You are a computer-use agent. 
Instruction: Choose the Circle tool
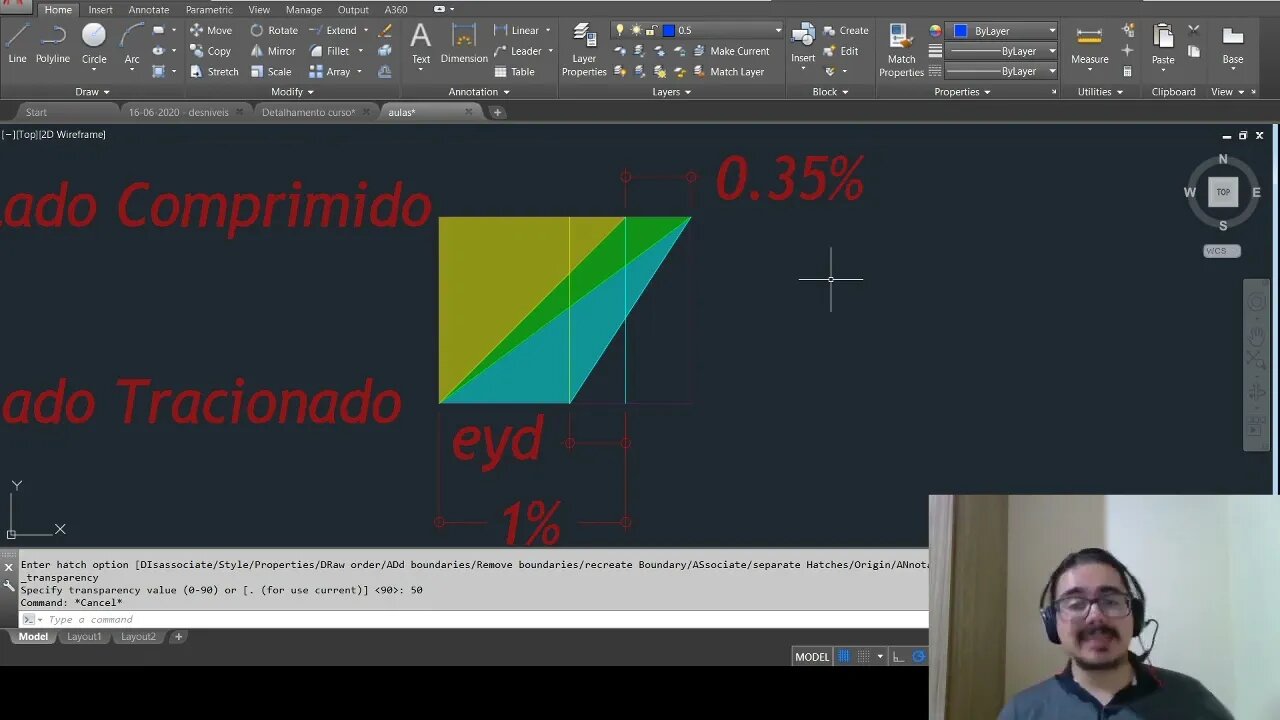click(x=94, y=45)
